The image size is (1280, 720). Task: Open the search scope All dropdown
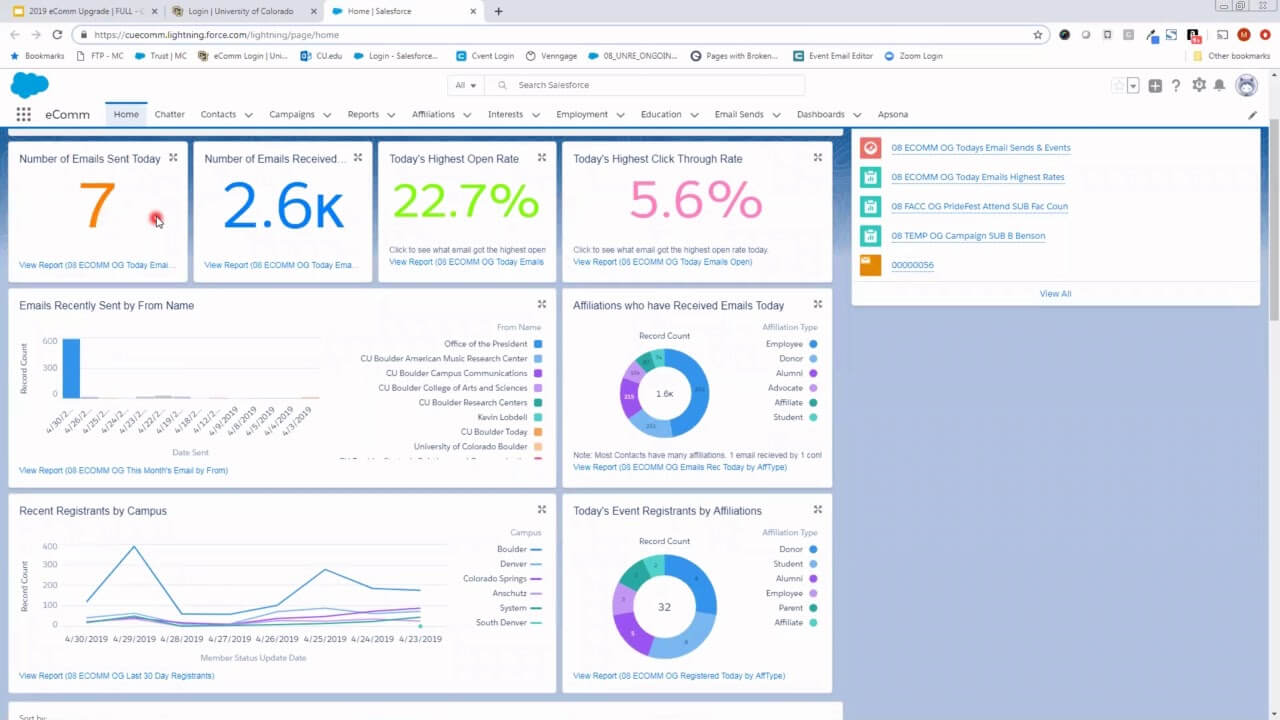[x=466, y=86]
